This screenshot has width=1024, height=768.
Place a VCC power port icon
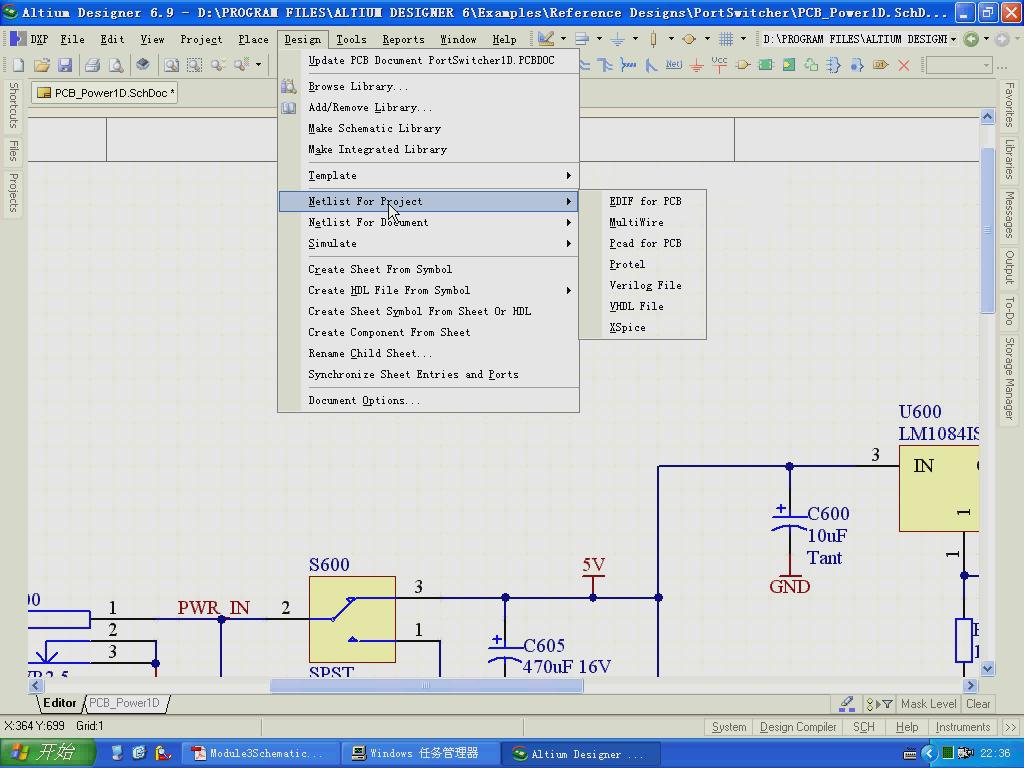719,64
